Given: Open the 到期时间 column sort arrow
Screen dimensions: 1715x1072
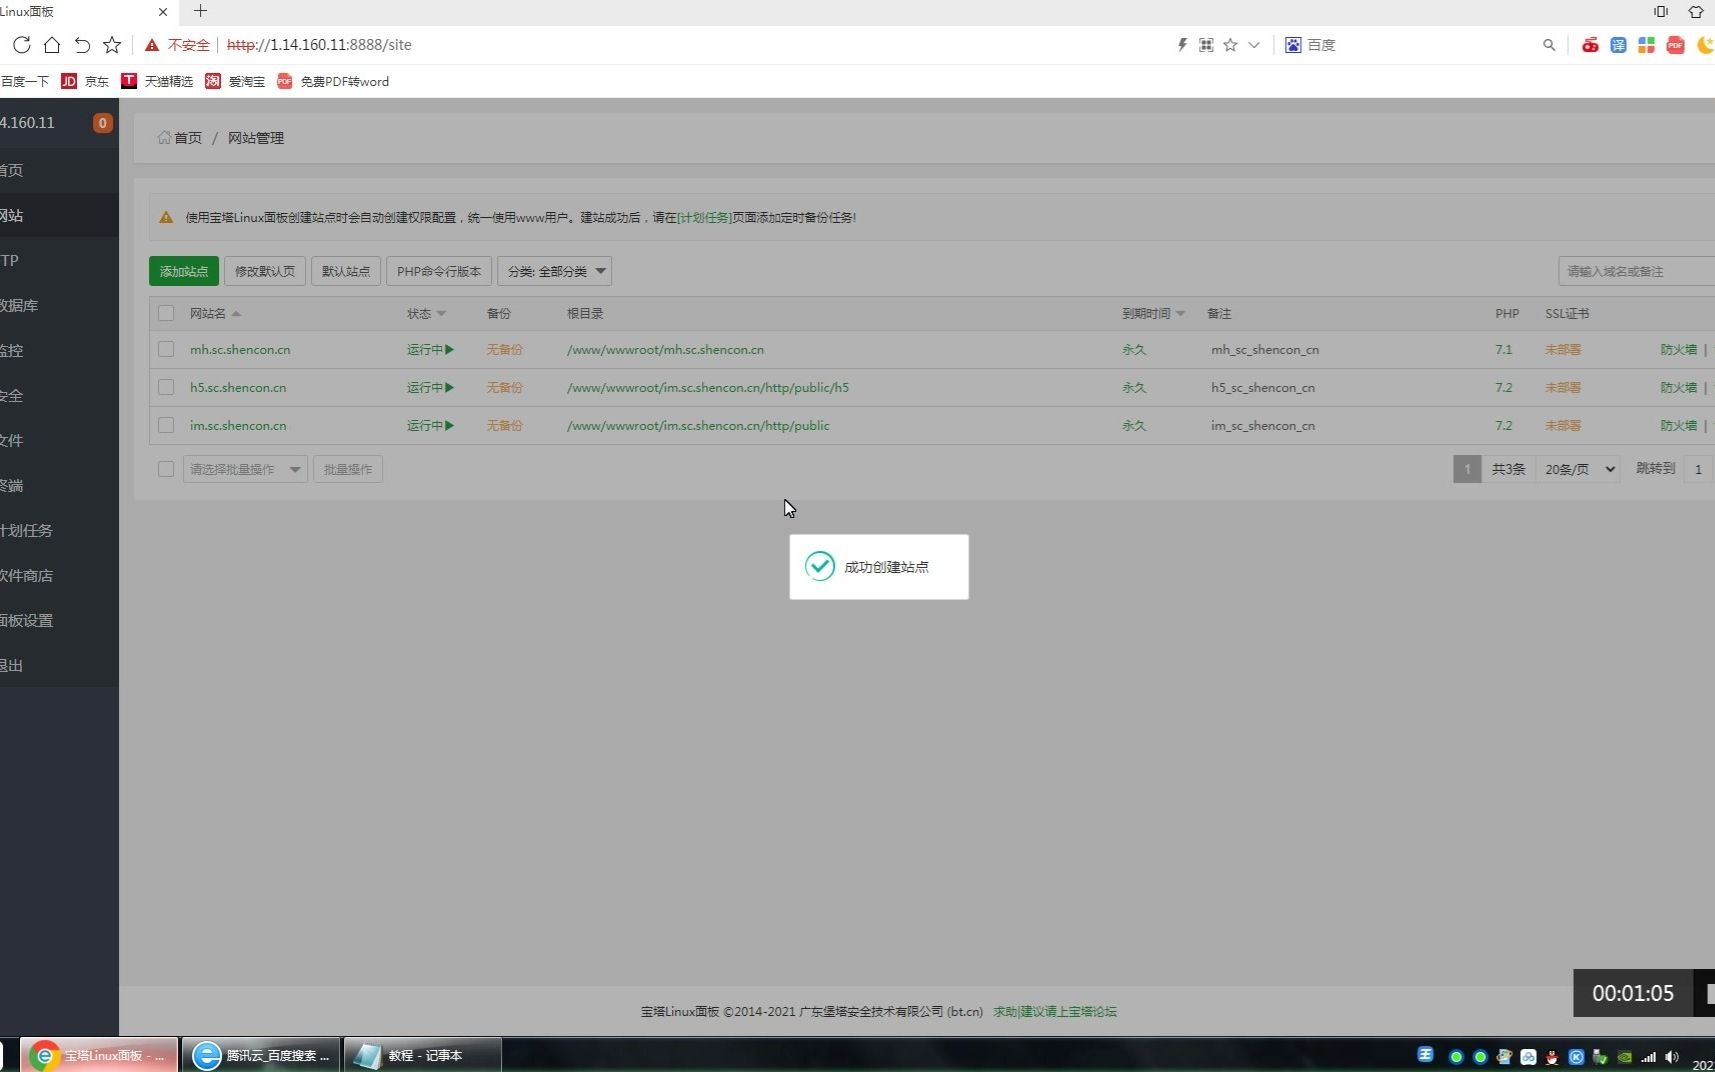Looking at the screenshot, I should tap(1180, 314).
